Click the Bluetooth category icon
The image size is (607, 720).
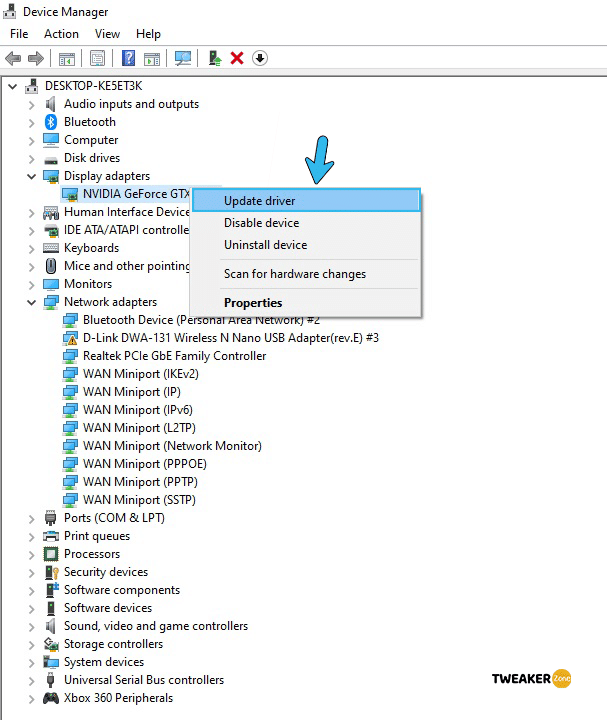tap(51, 122)
